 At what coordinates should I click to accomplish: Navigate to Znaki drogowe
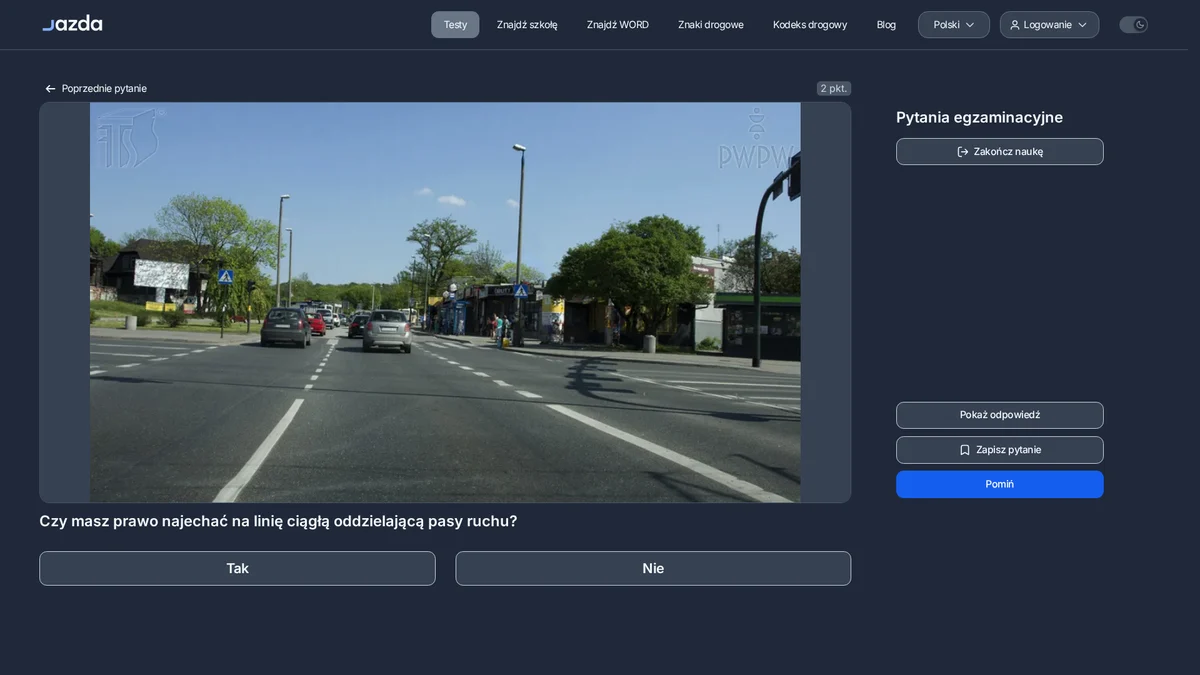click(711, 25)
